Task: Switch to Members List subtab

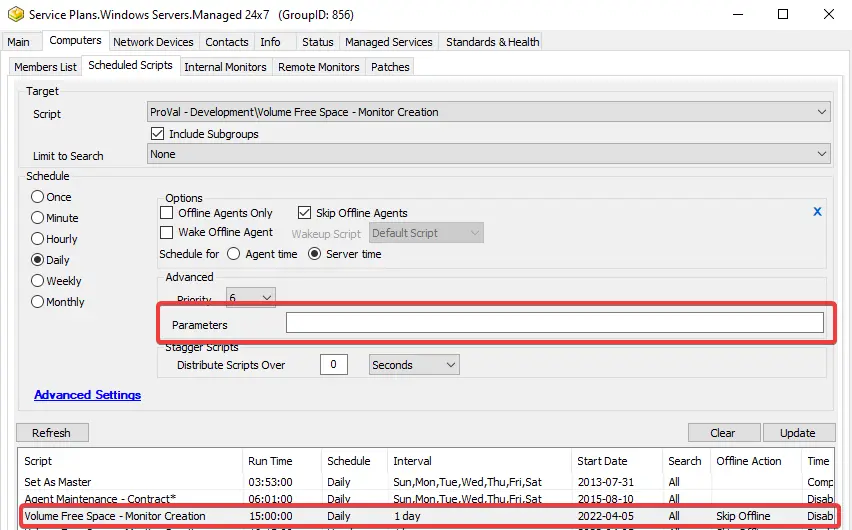Action: [x=45, y=67]
